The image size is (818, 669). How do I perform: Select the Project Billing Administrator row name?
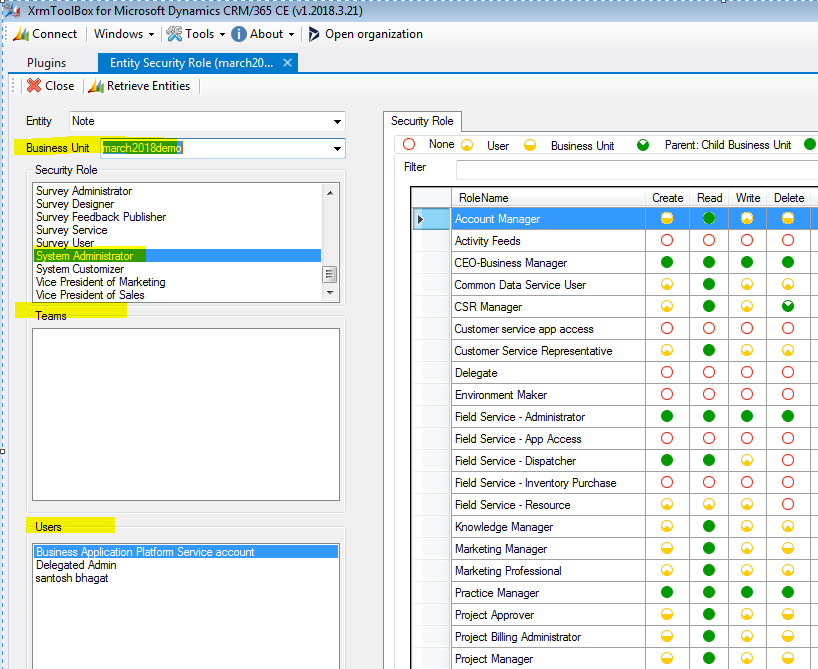pos(518,637)
